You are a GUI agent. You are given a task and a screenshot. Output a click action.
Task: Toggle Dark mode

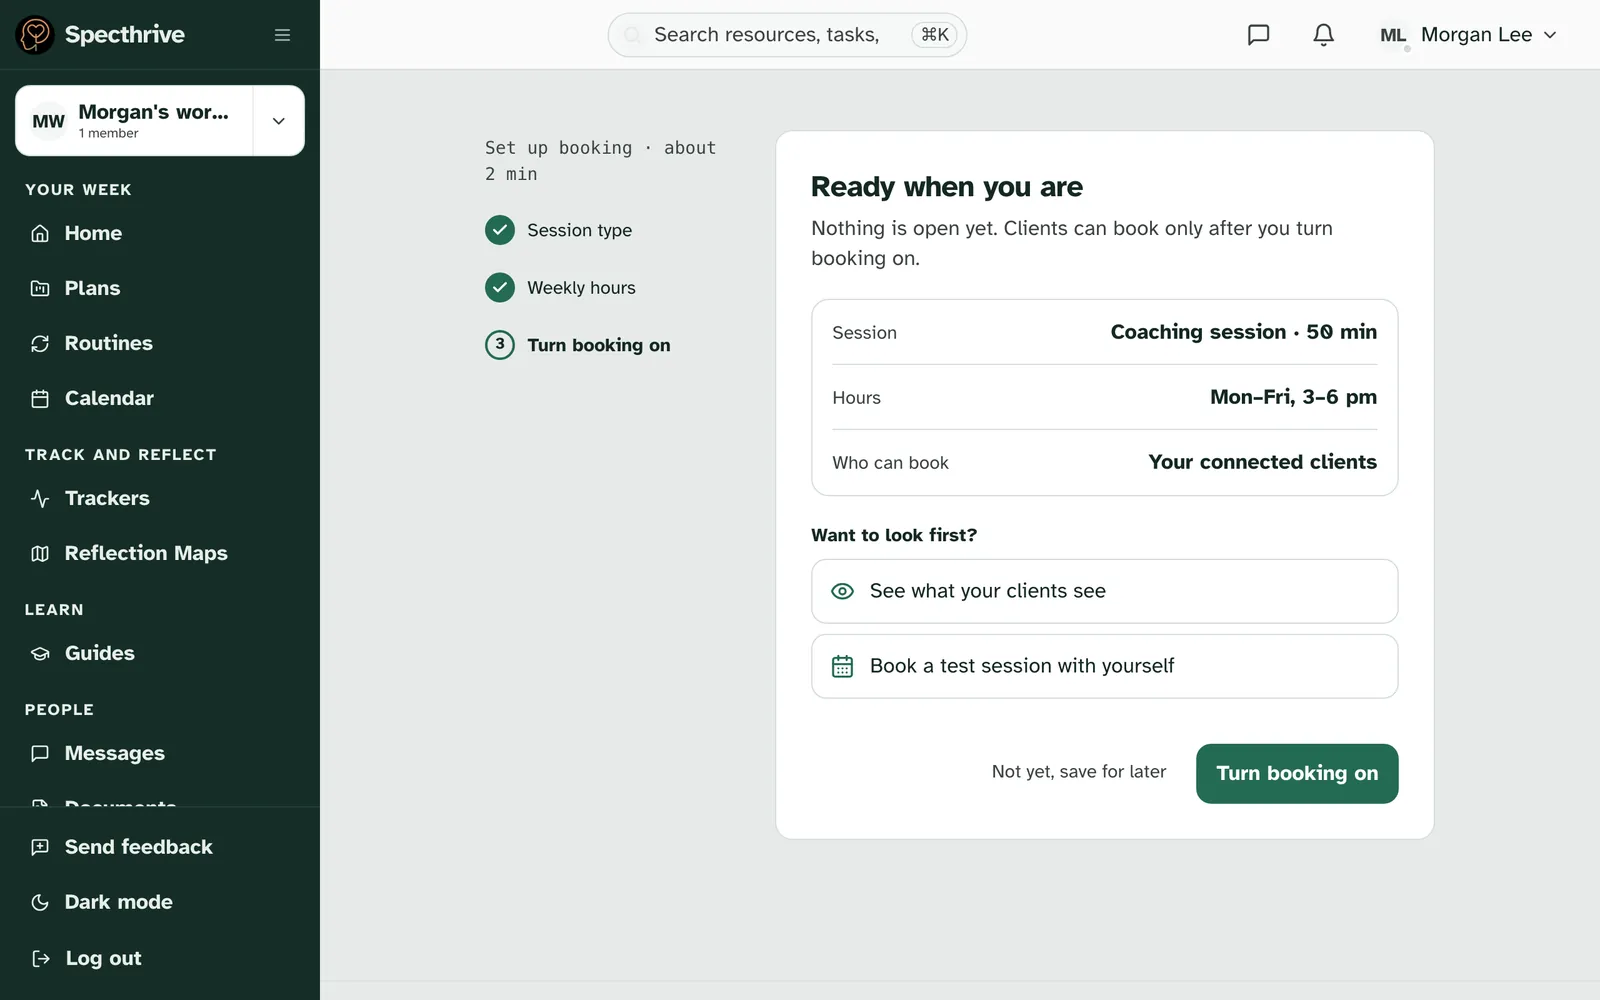coord(160,902)
